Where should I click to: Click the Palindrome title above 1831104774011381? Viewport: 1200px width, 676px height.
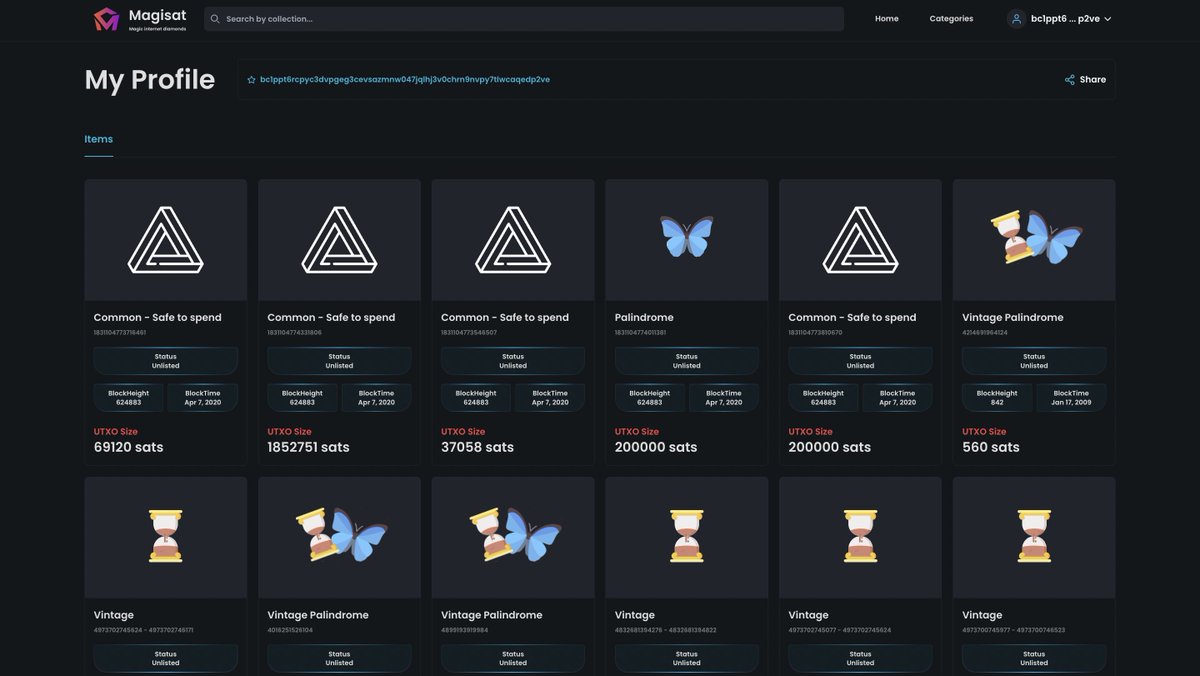pos(644,317)
